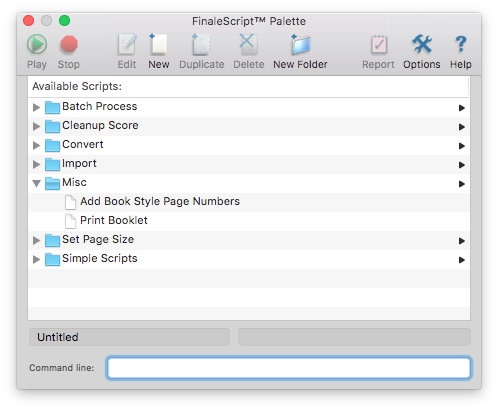The width and height of the screenshot is (498, 410).
Task: Expand the Simple Scripts folder triangle
Action: 36,259
